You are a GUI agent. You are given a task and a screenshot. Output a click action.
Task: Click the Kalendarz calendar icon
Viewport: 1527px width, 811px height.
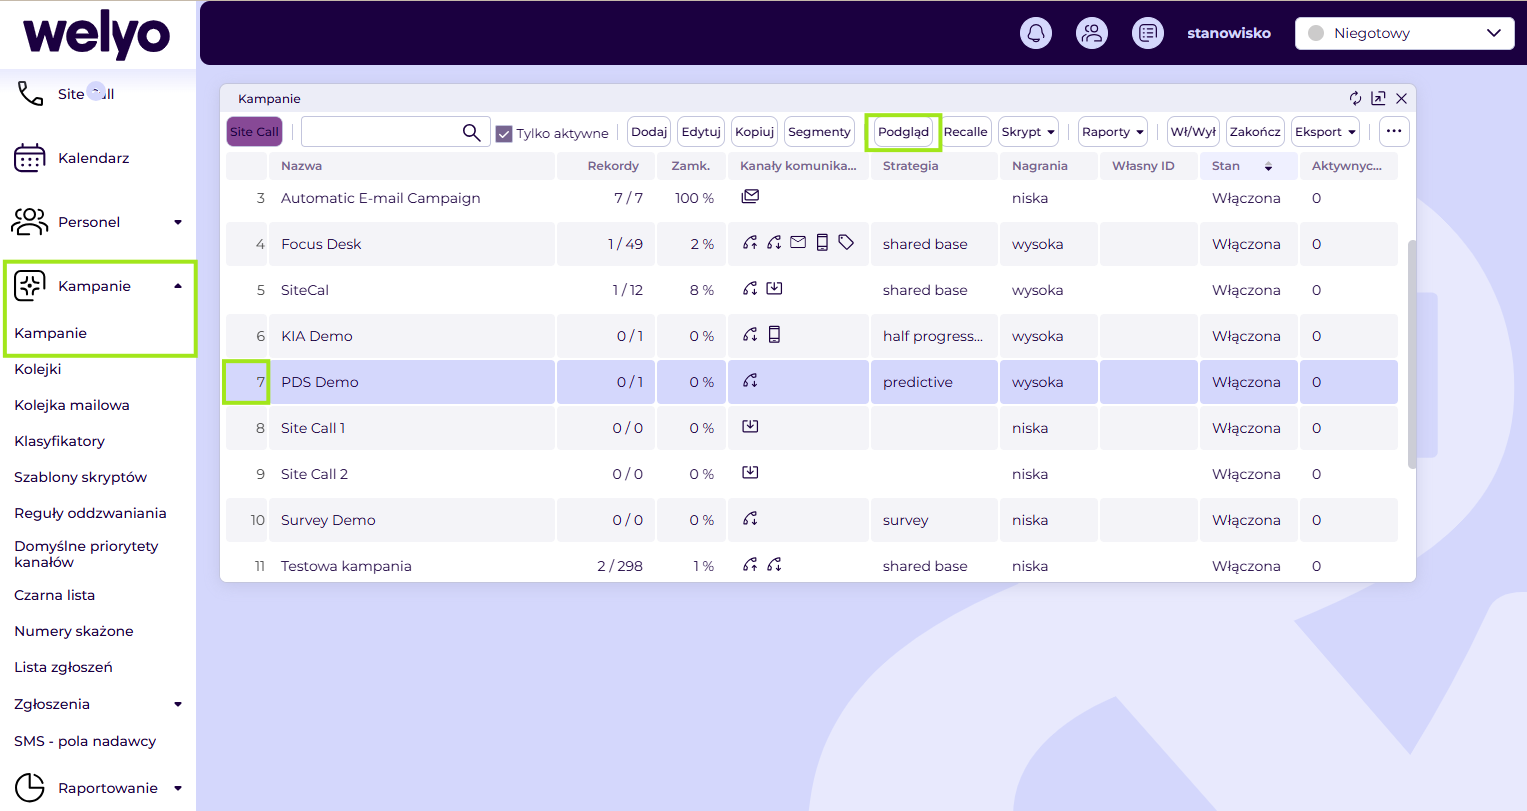click(30, 158)
